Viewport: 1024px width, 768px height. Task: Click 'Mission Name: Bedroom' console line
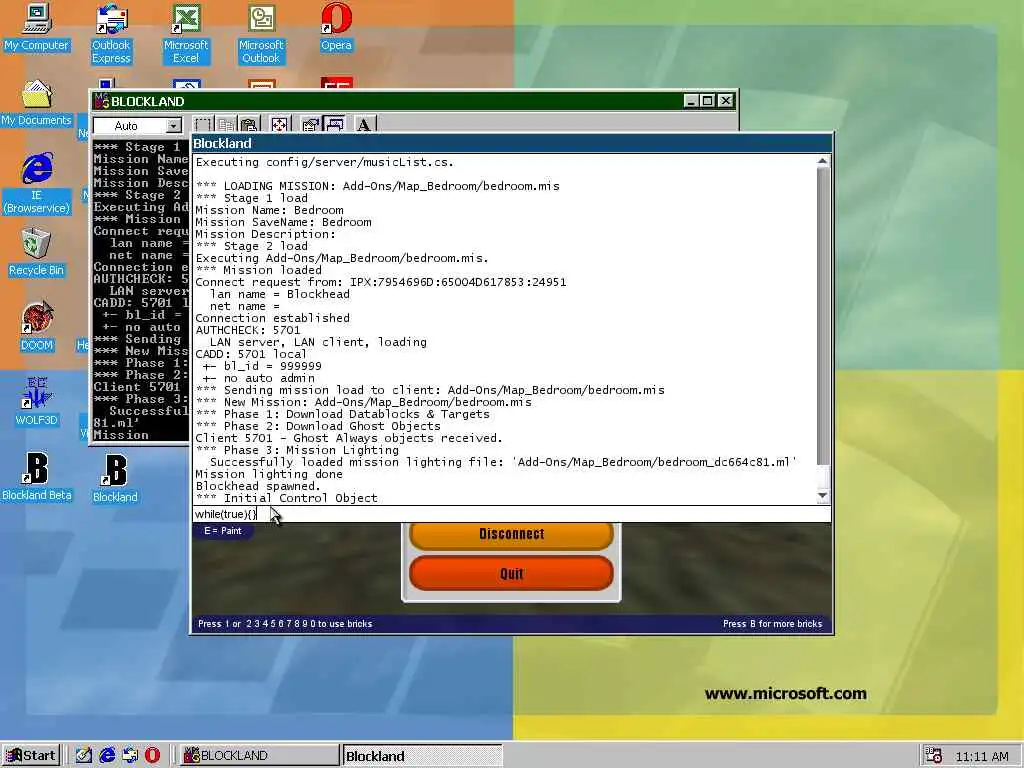pos(269,210)
